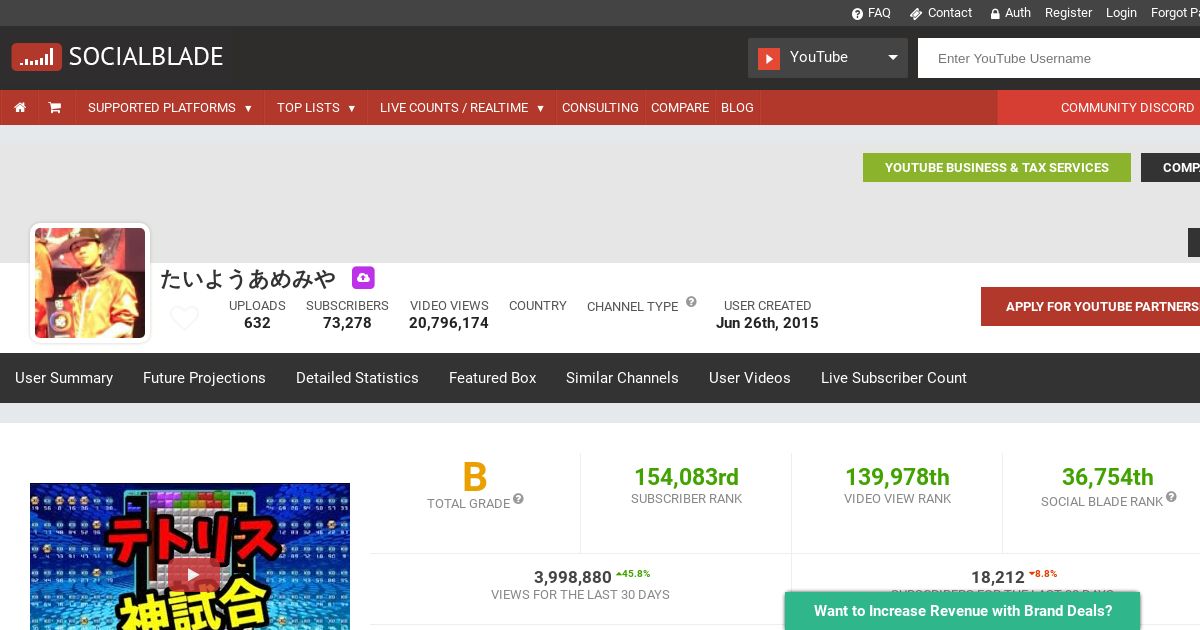Click the Total Grade help icon

[x=518, y=499]
